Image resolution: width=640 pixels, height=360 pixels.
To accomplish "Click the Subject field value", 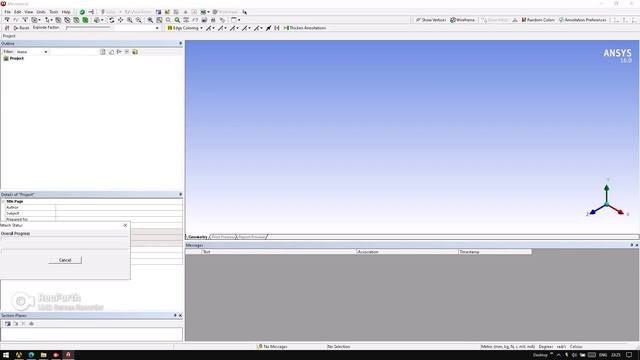I will tap(119, 213).
